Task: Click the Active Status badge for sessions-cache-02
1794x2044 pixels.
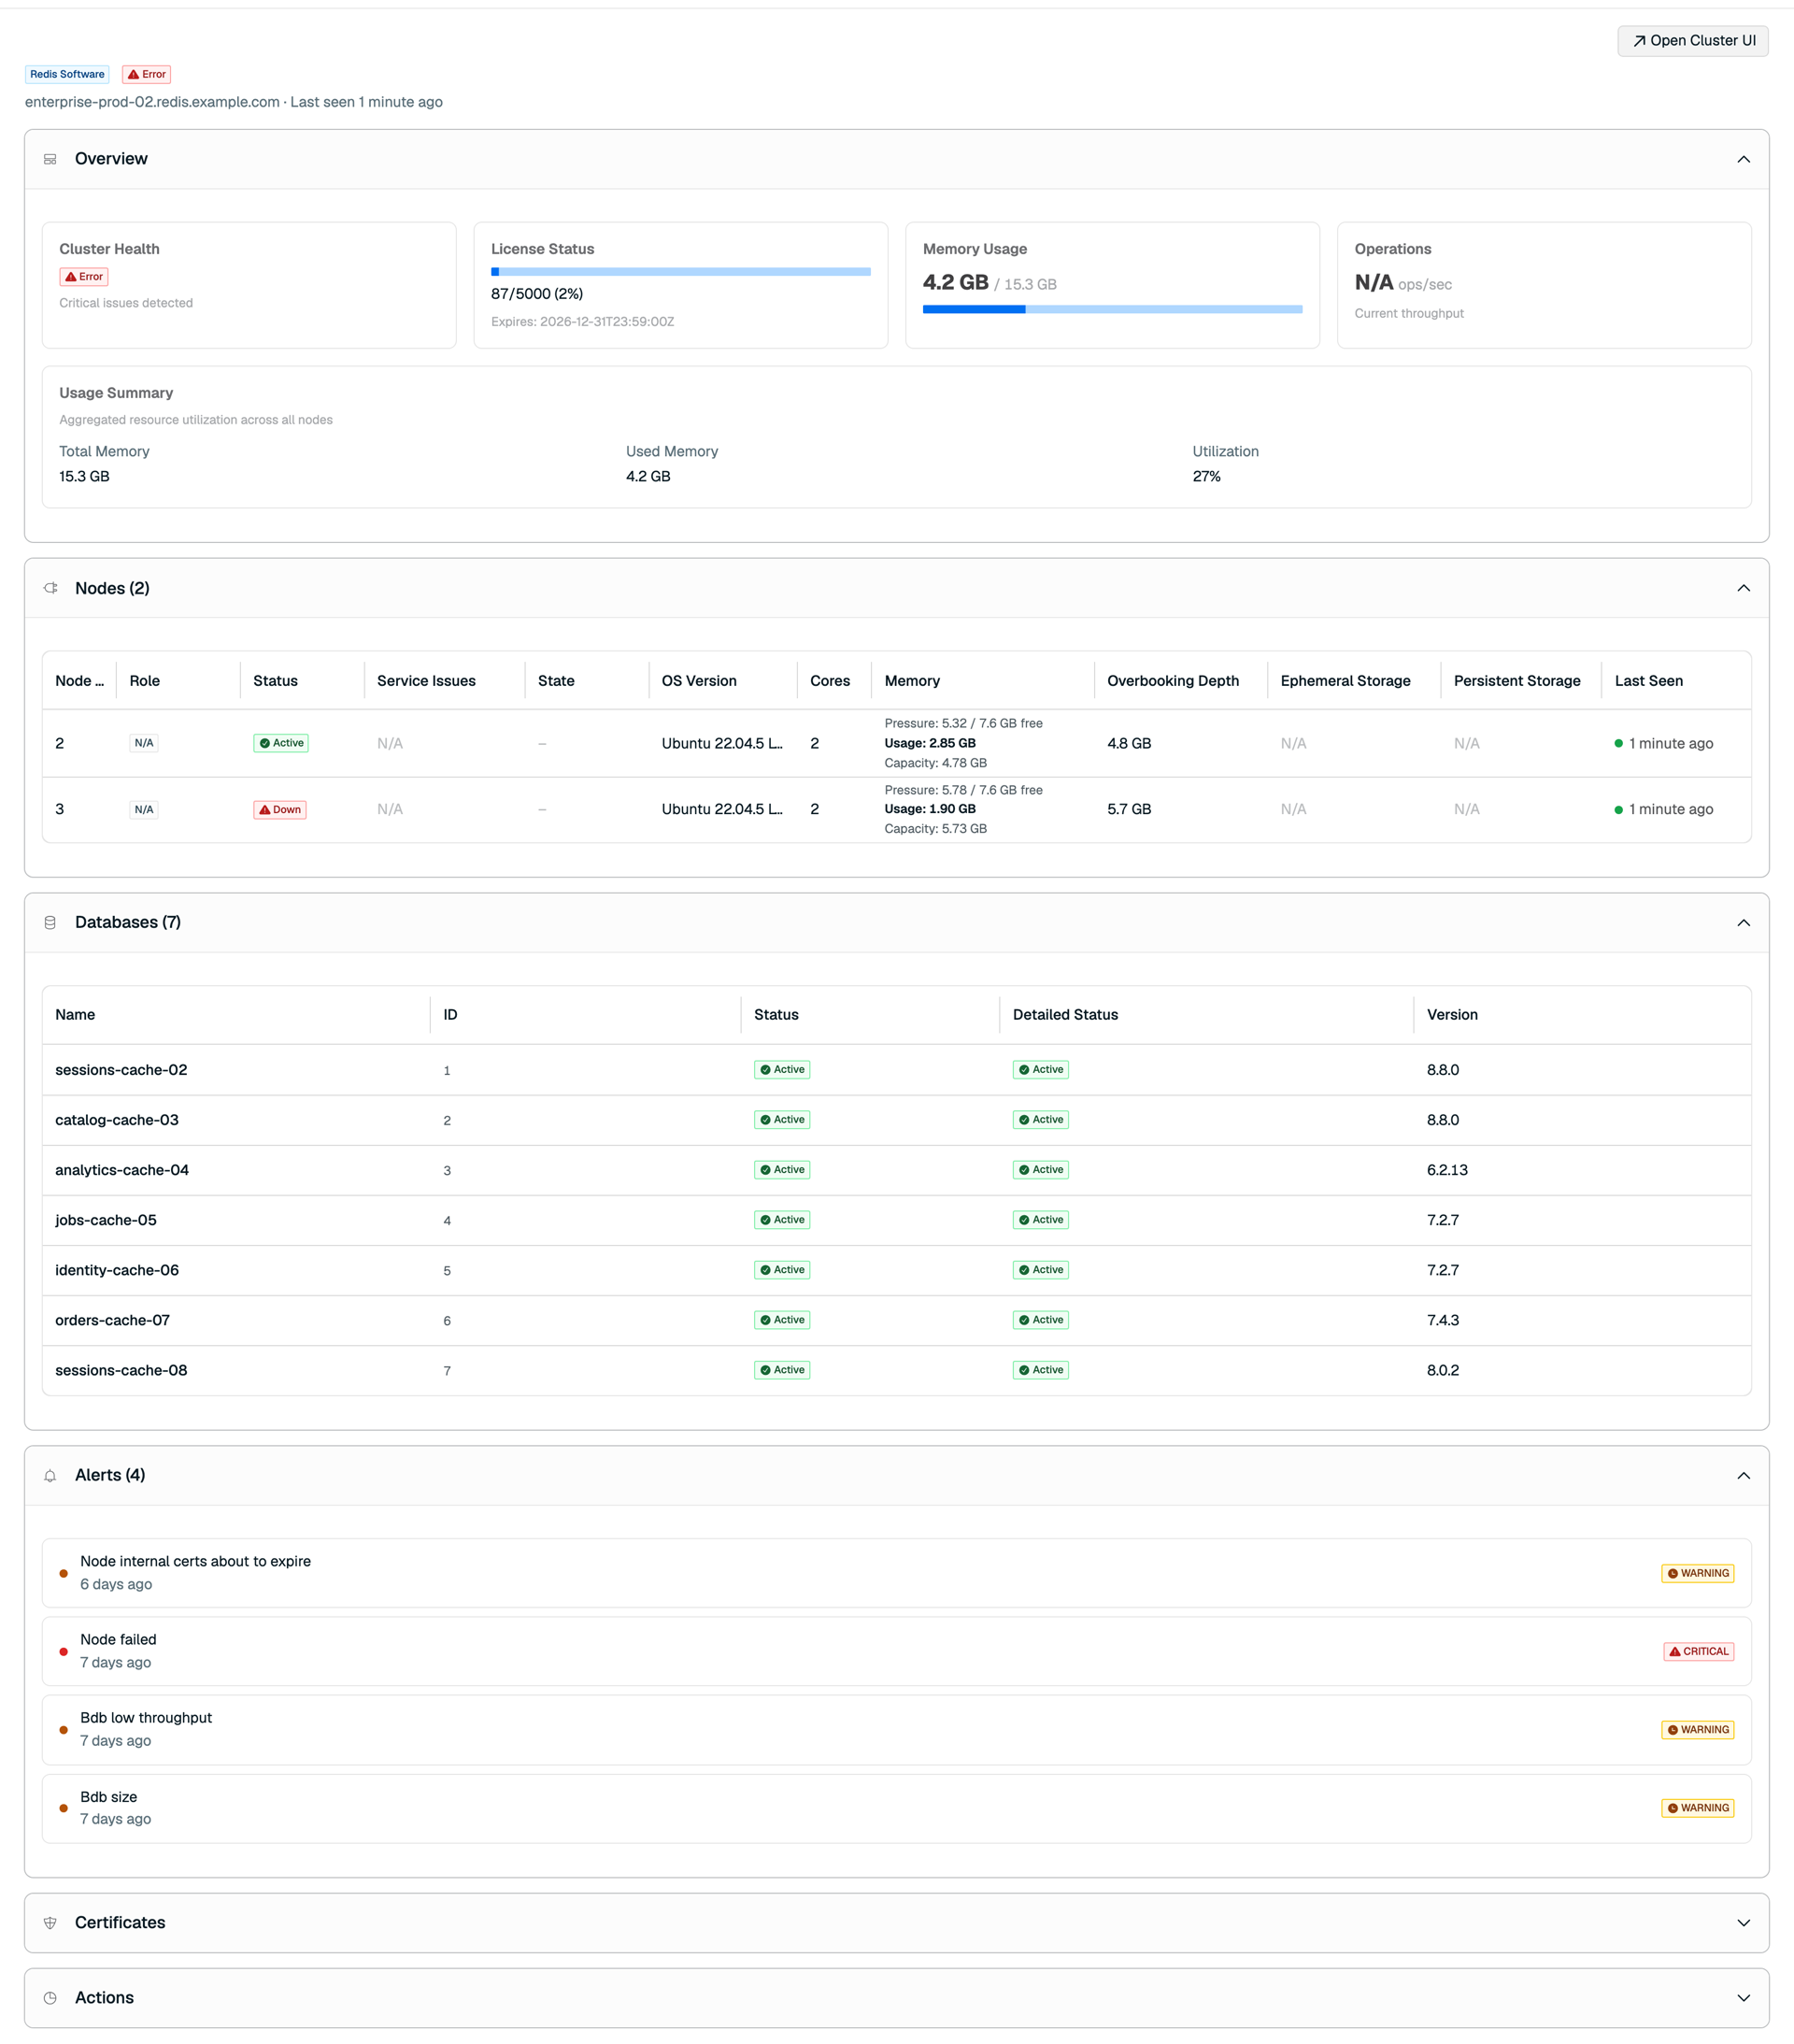Action: click(x=782, y=1070)
